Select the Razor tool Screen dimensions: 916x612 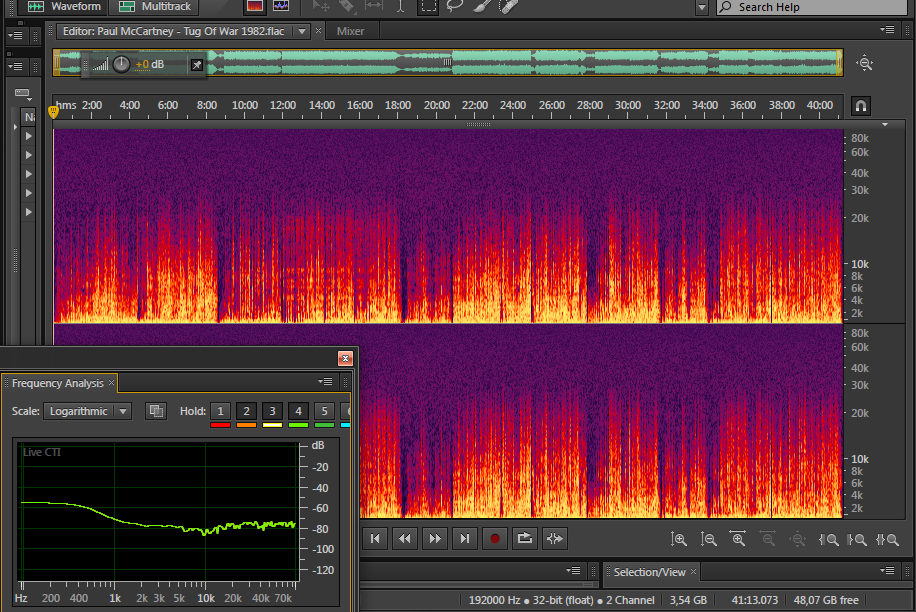tap(346, 6)
